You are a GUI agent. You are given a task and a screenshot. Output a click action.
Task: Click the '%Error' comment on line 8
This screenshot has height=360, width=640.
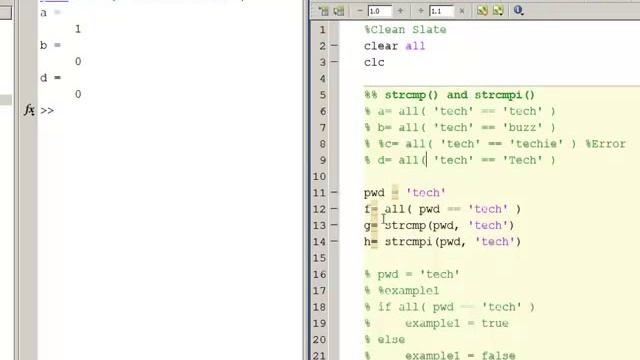605,144
